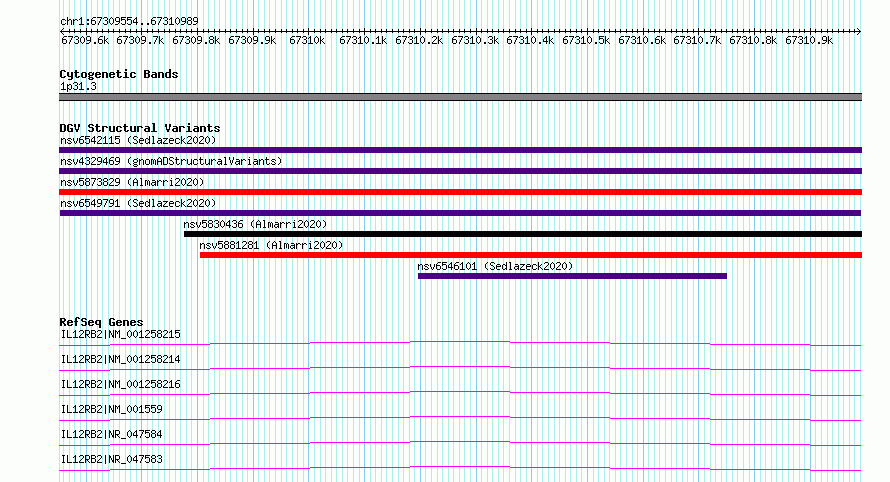Click the 67310.3k ruler tick label
This screenshot has height=482, width=890.
point(475,40)
